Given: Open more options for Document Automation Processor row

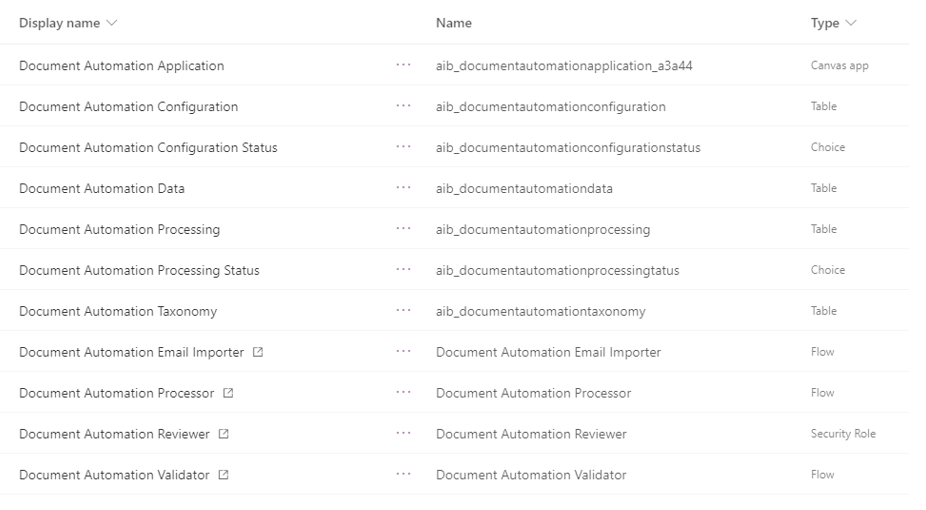Looking at the screenshot, I should tap(403, 392).
